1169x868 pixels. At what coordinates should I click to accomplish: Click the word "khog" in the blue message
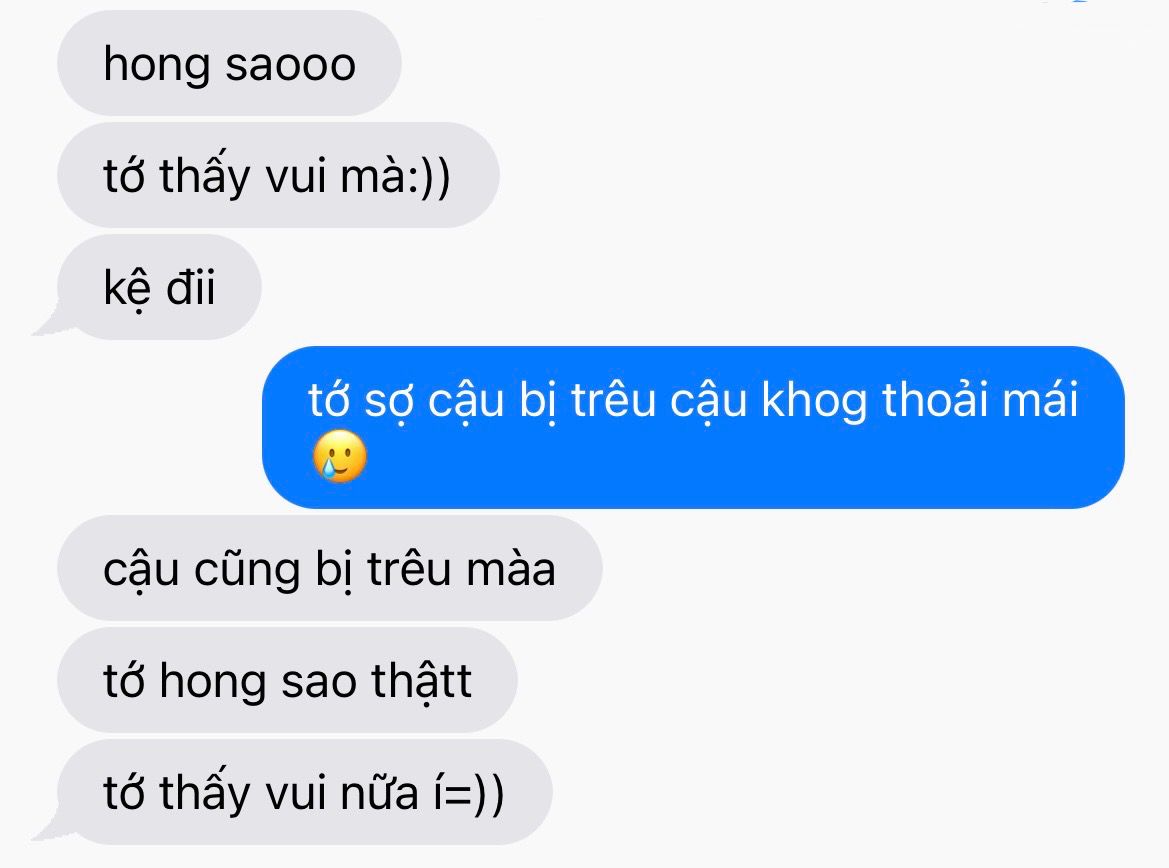pyautogui.click(x=814, y=401)
